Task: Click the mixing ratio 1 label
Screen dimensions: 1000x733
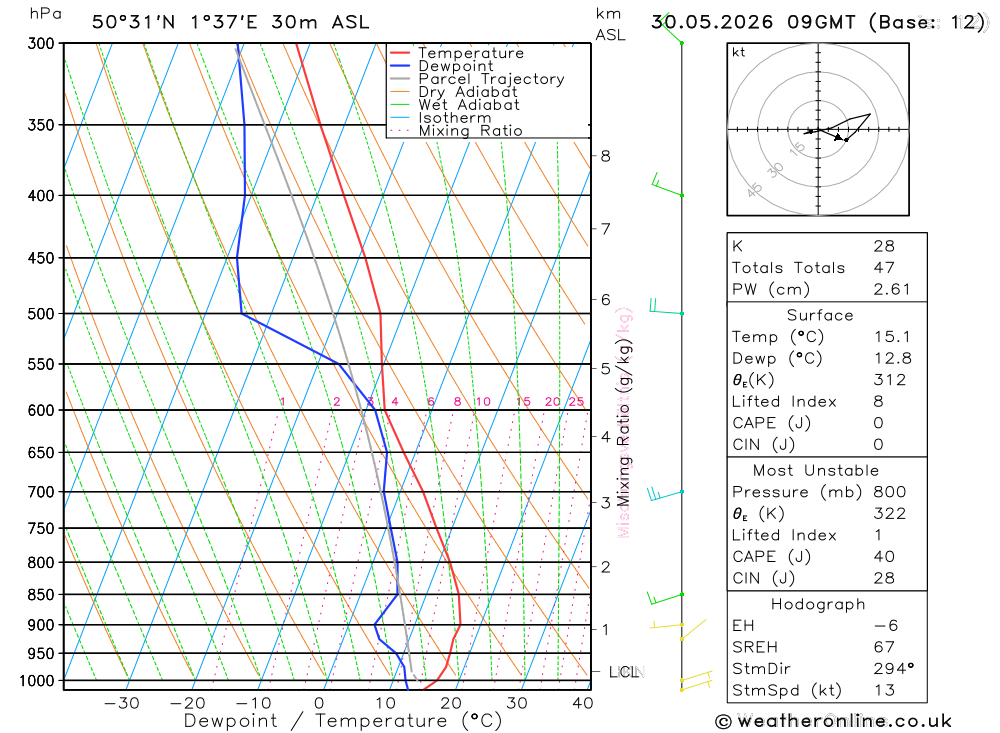Action: coord(283,401)
